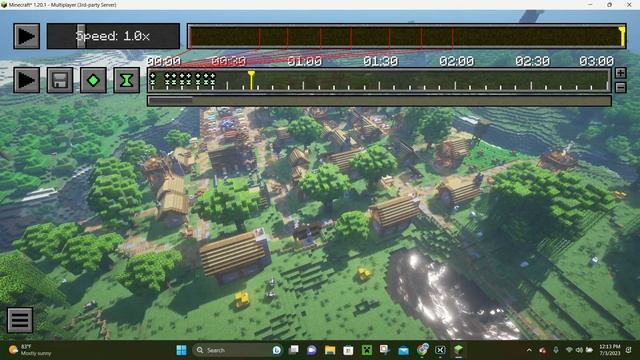Adjust the Speed 1.0x slider

(113, 36)
